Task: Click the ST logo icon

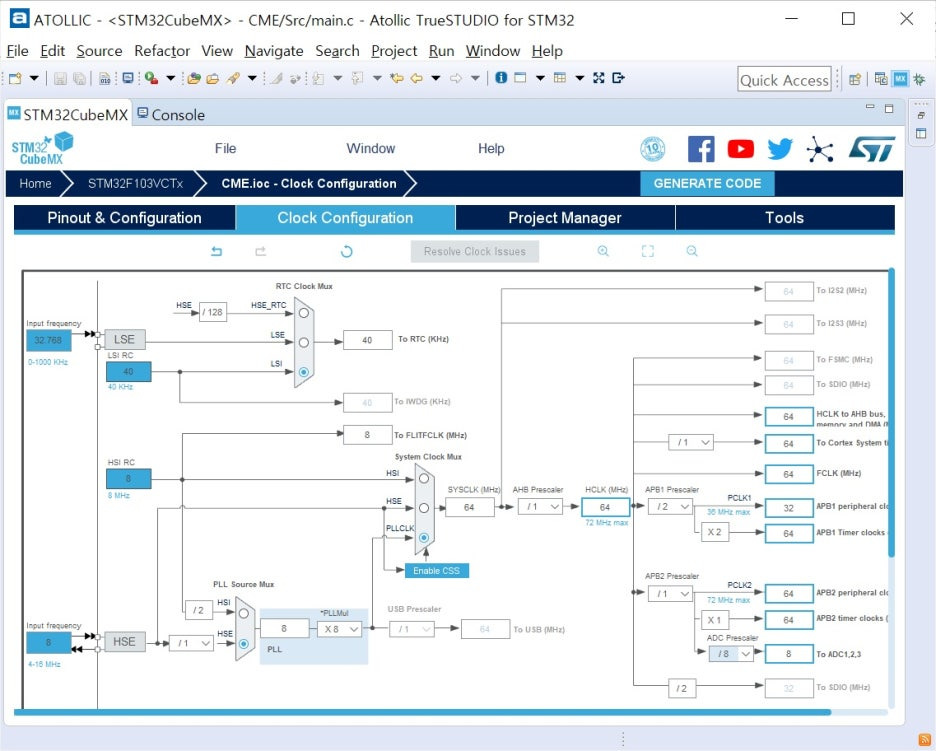Action: (x=872, y=149)
